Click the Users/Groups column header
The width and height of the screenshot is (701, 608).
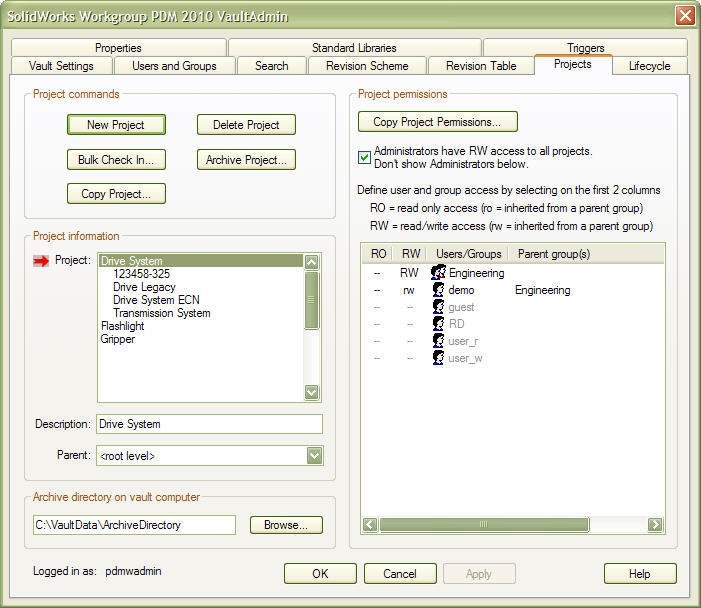[468, 254]
